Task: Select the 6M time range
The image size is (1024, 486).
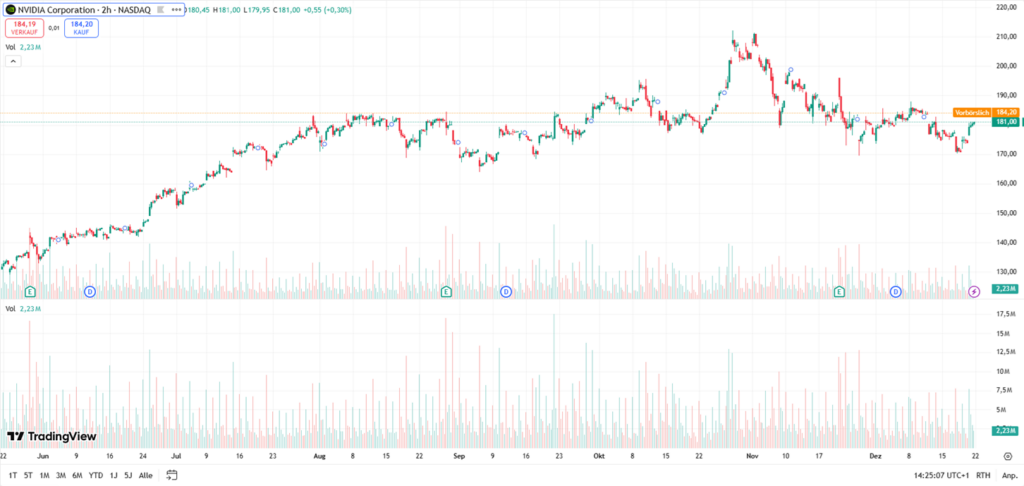Action: [77, 475]
